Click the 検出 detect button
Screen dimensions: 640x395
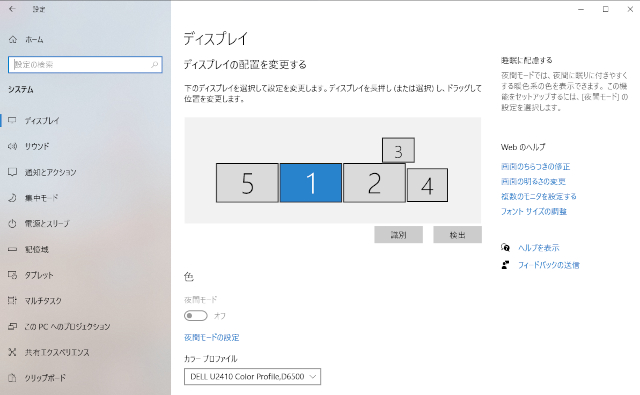pyautogui.click(x=458, y=235)
